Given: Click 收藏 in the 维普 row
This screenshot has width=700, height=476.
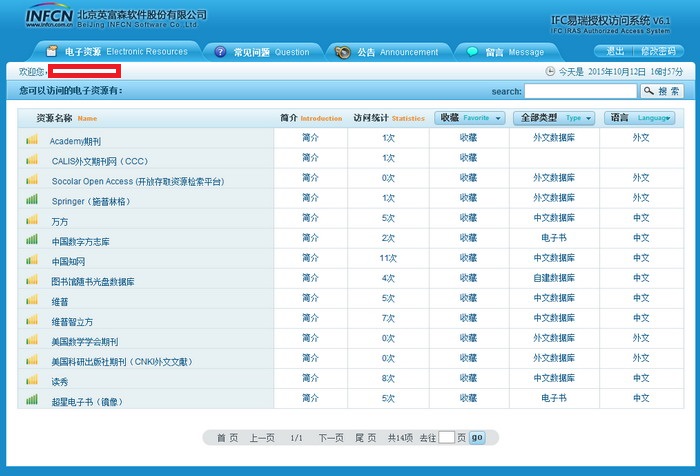Looking at the screenshot, I should tap(468, 299).
